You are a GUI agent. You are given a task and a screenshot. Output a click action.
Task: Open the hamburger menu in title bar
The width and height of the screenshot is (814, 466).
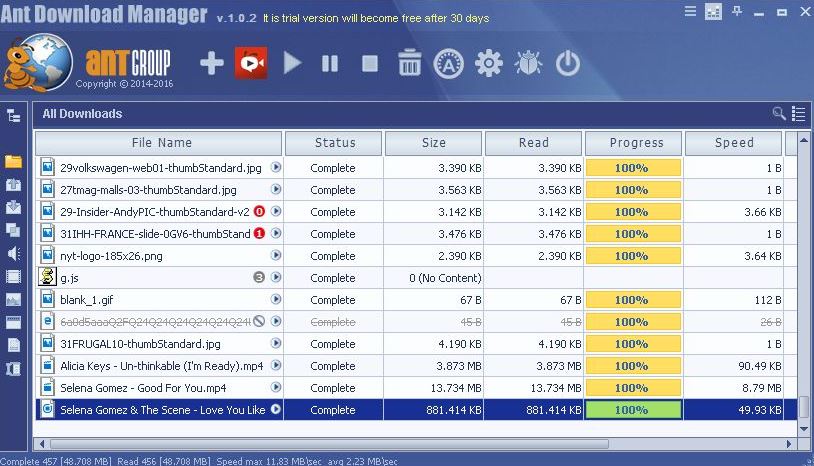click(690, 11)
